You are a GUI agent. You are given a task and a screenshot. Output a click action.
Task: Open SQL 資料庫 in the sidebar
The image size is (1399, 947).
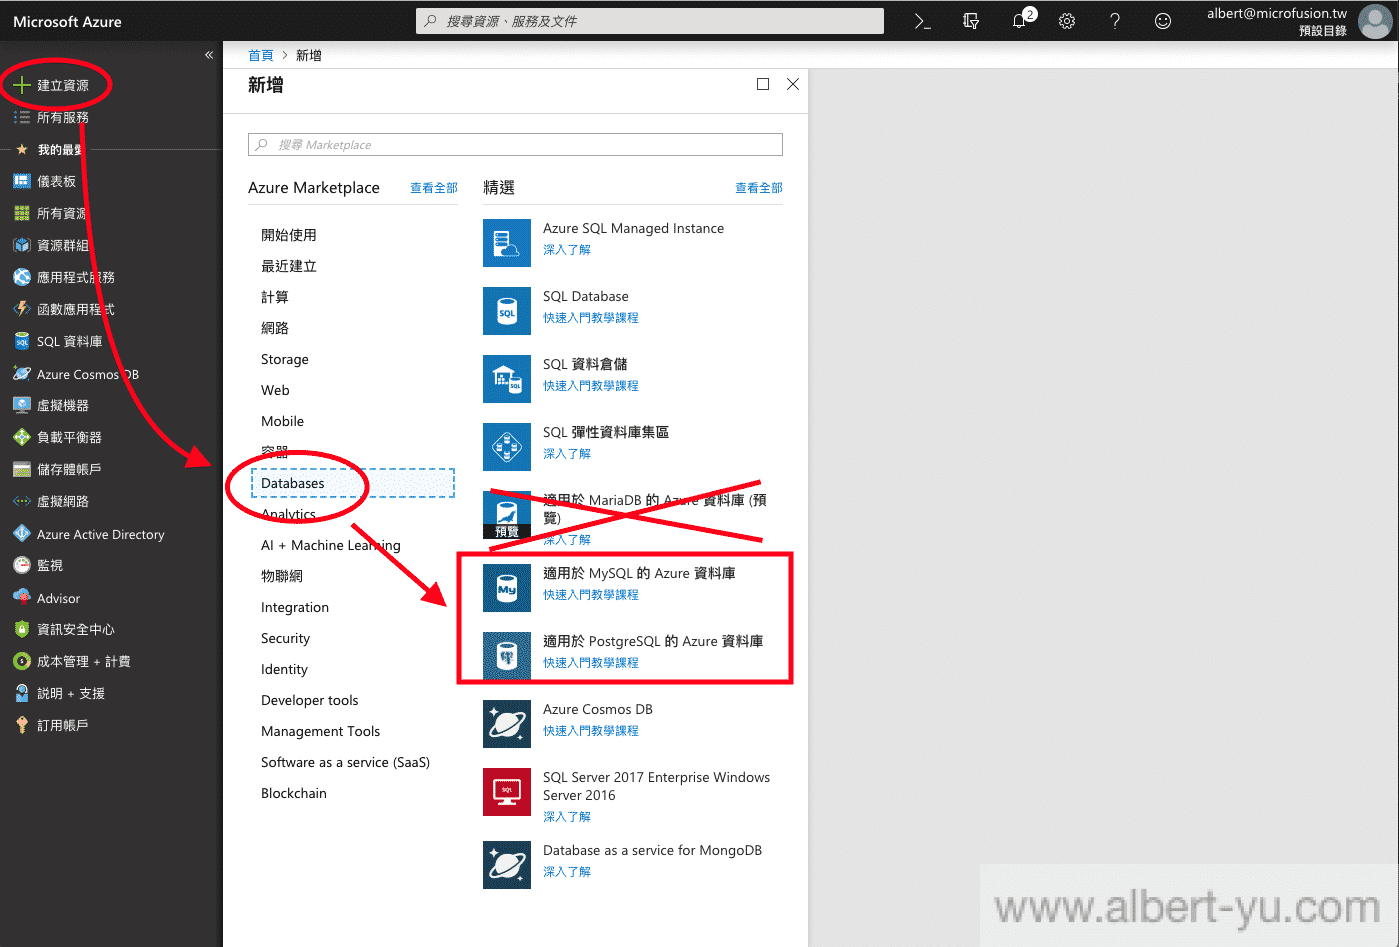(x=57, y=341)
